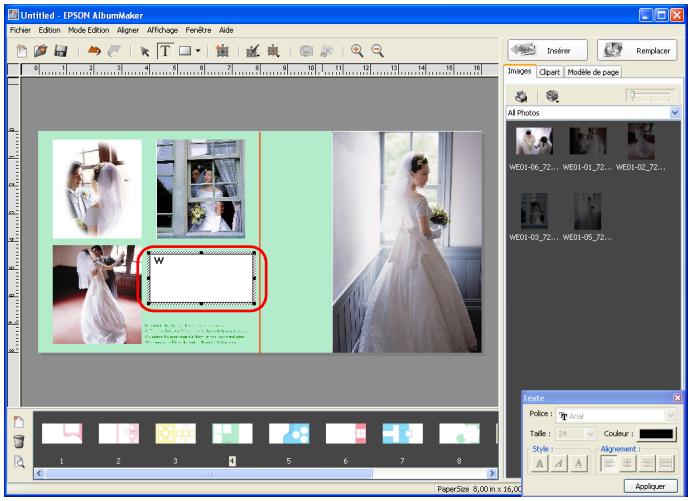The image size is (692, 501).
Task: Toggle the underline style button
Action: pyautogui.click(x=579, y=464)
